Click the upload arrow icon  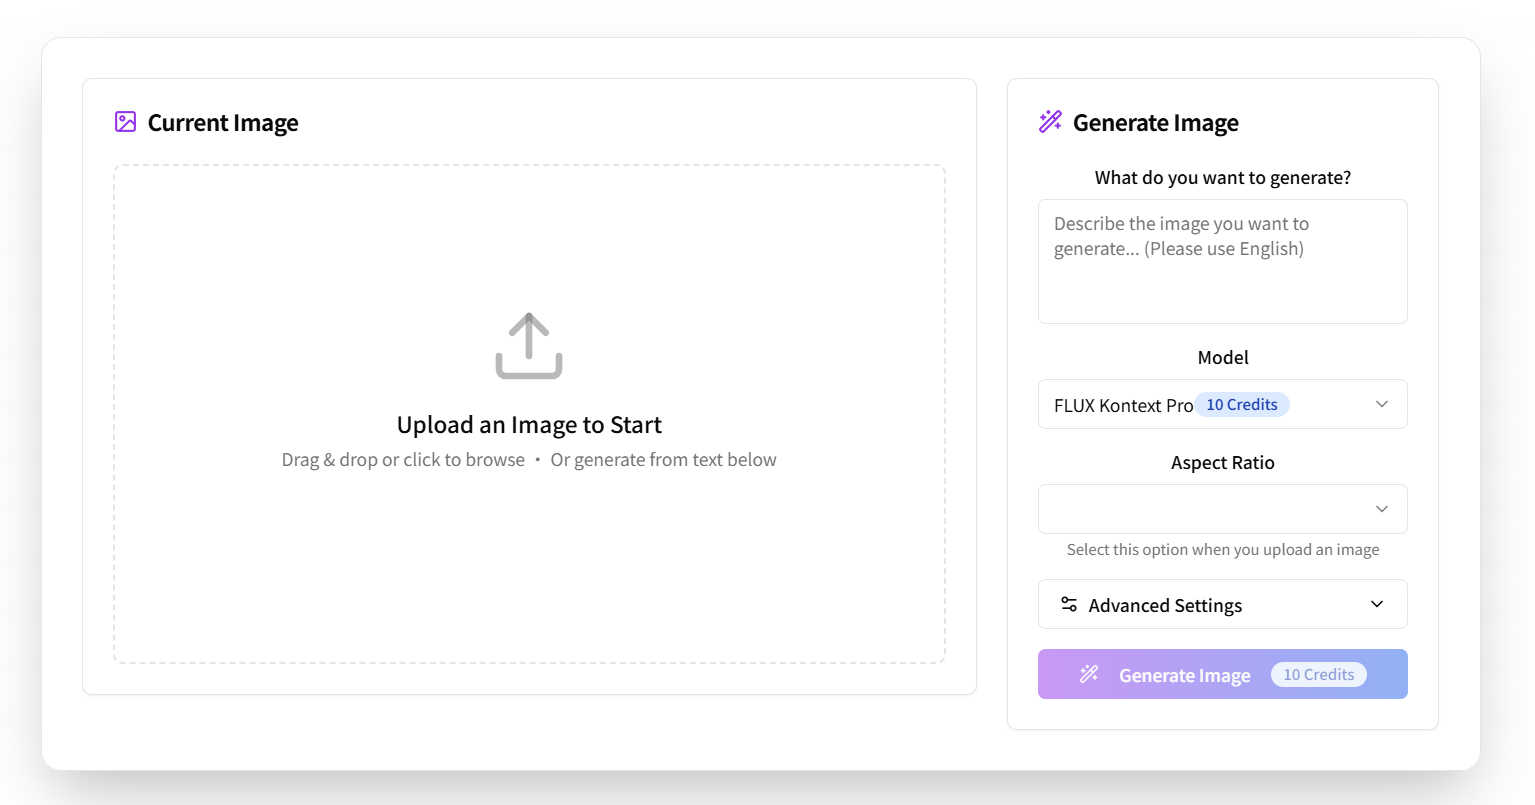[528, 344]
